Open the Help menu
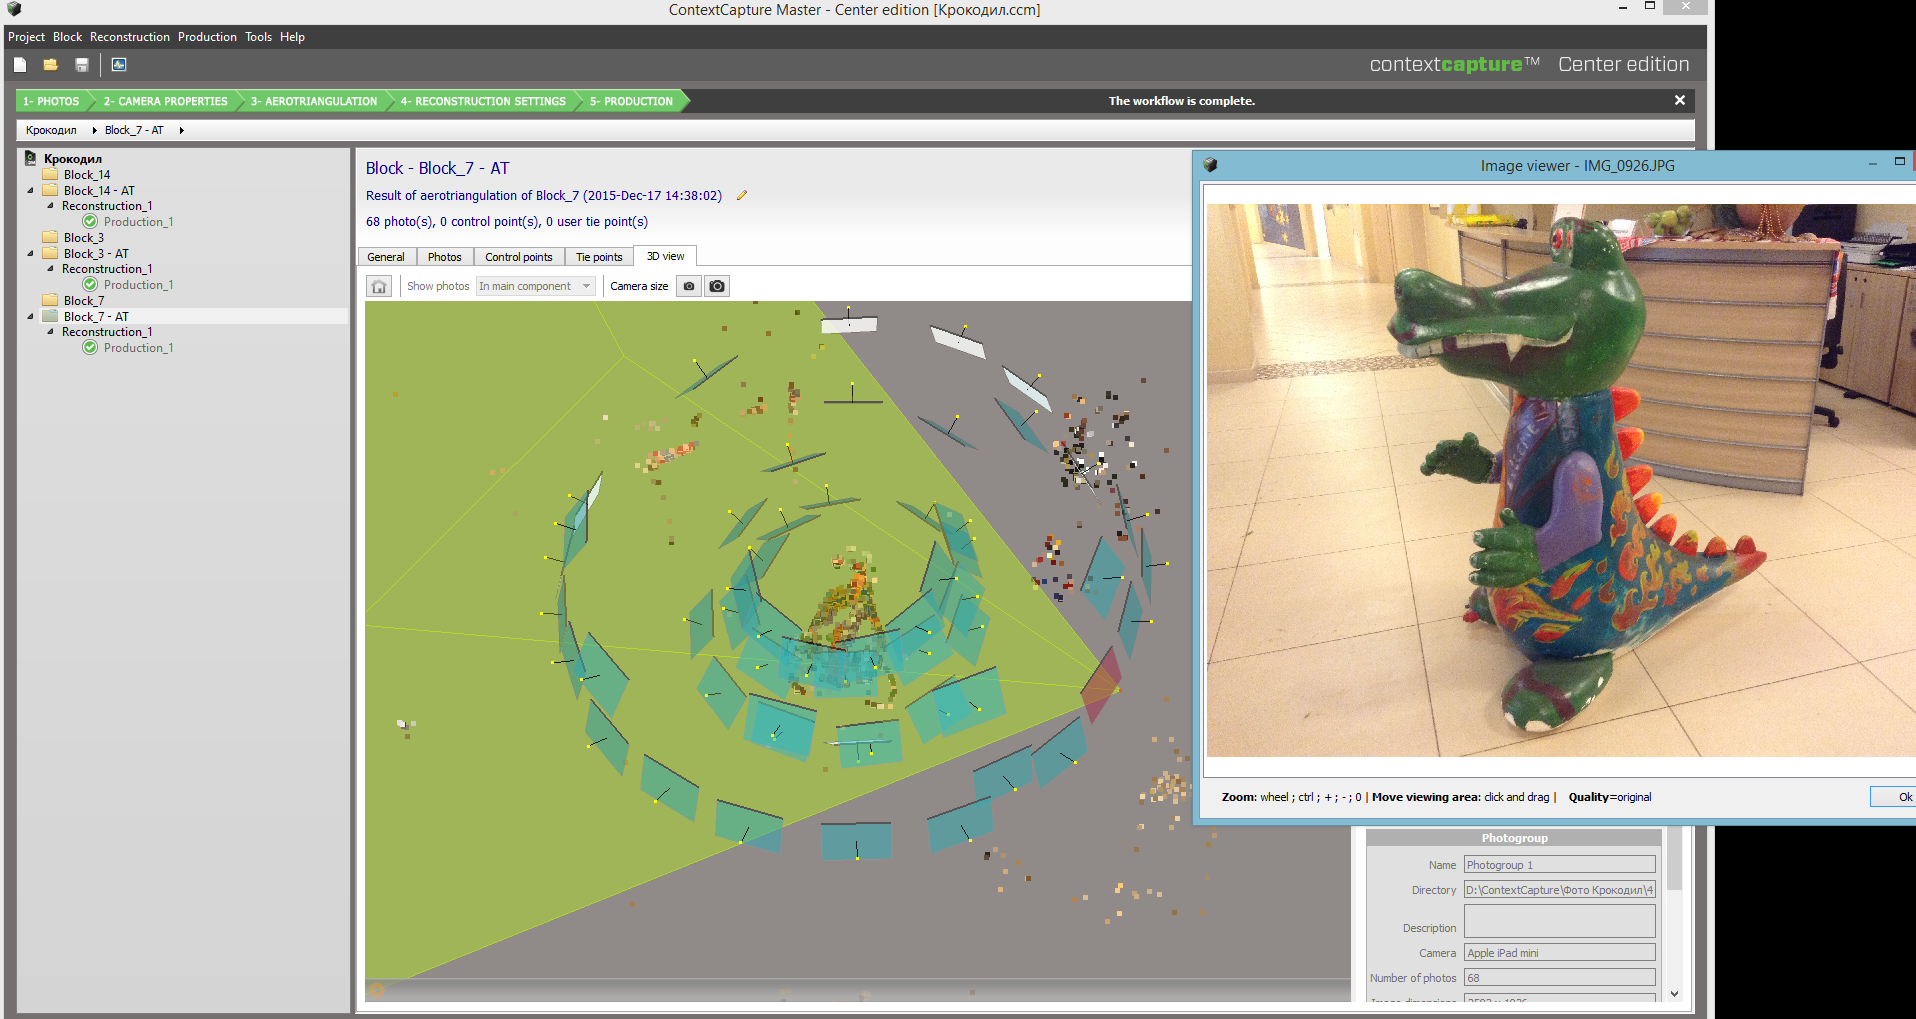Image resolution: width=1916 pixels, height=1019 pixels. [292, 37]
